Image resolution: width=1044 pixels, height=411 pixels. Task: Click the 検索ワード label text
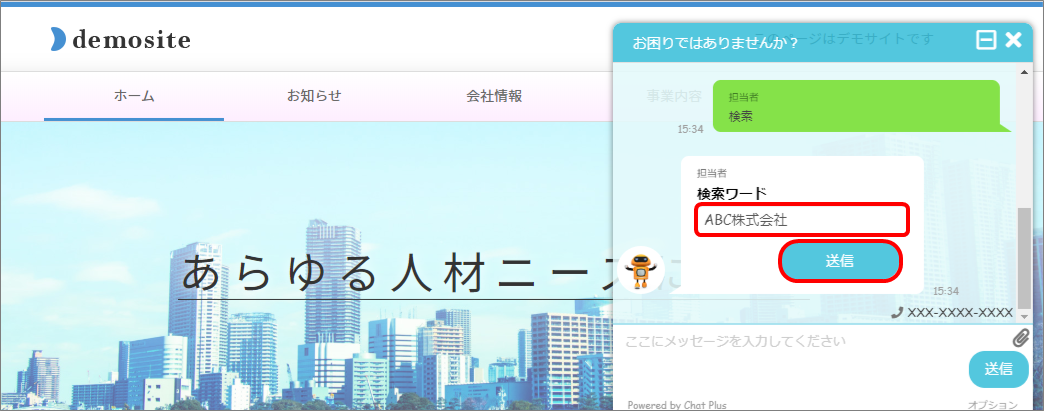tap(732, 194)
